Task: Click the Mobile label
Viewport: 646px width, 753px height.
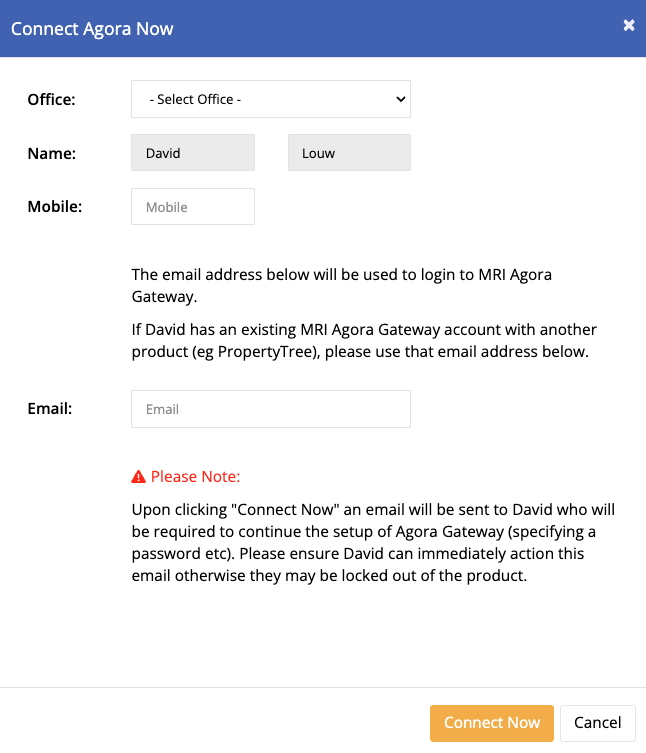Action: [x=55, y=206]
